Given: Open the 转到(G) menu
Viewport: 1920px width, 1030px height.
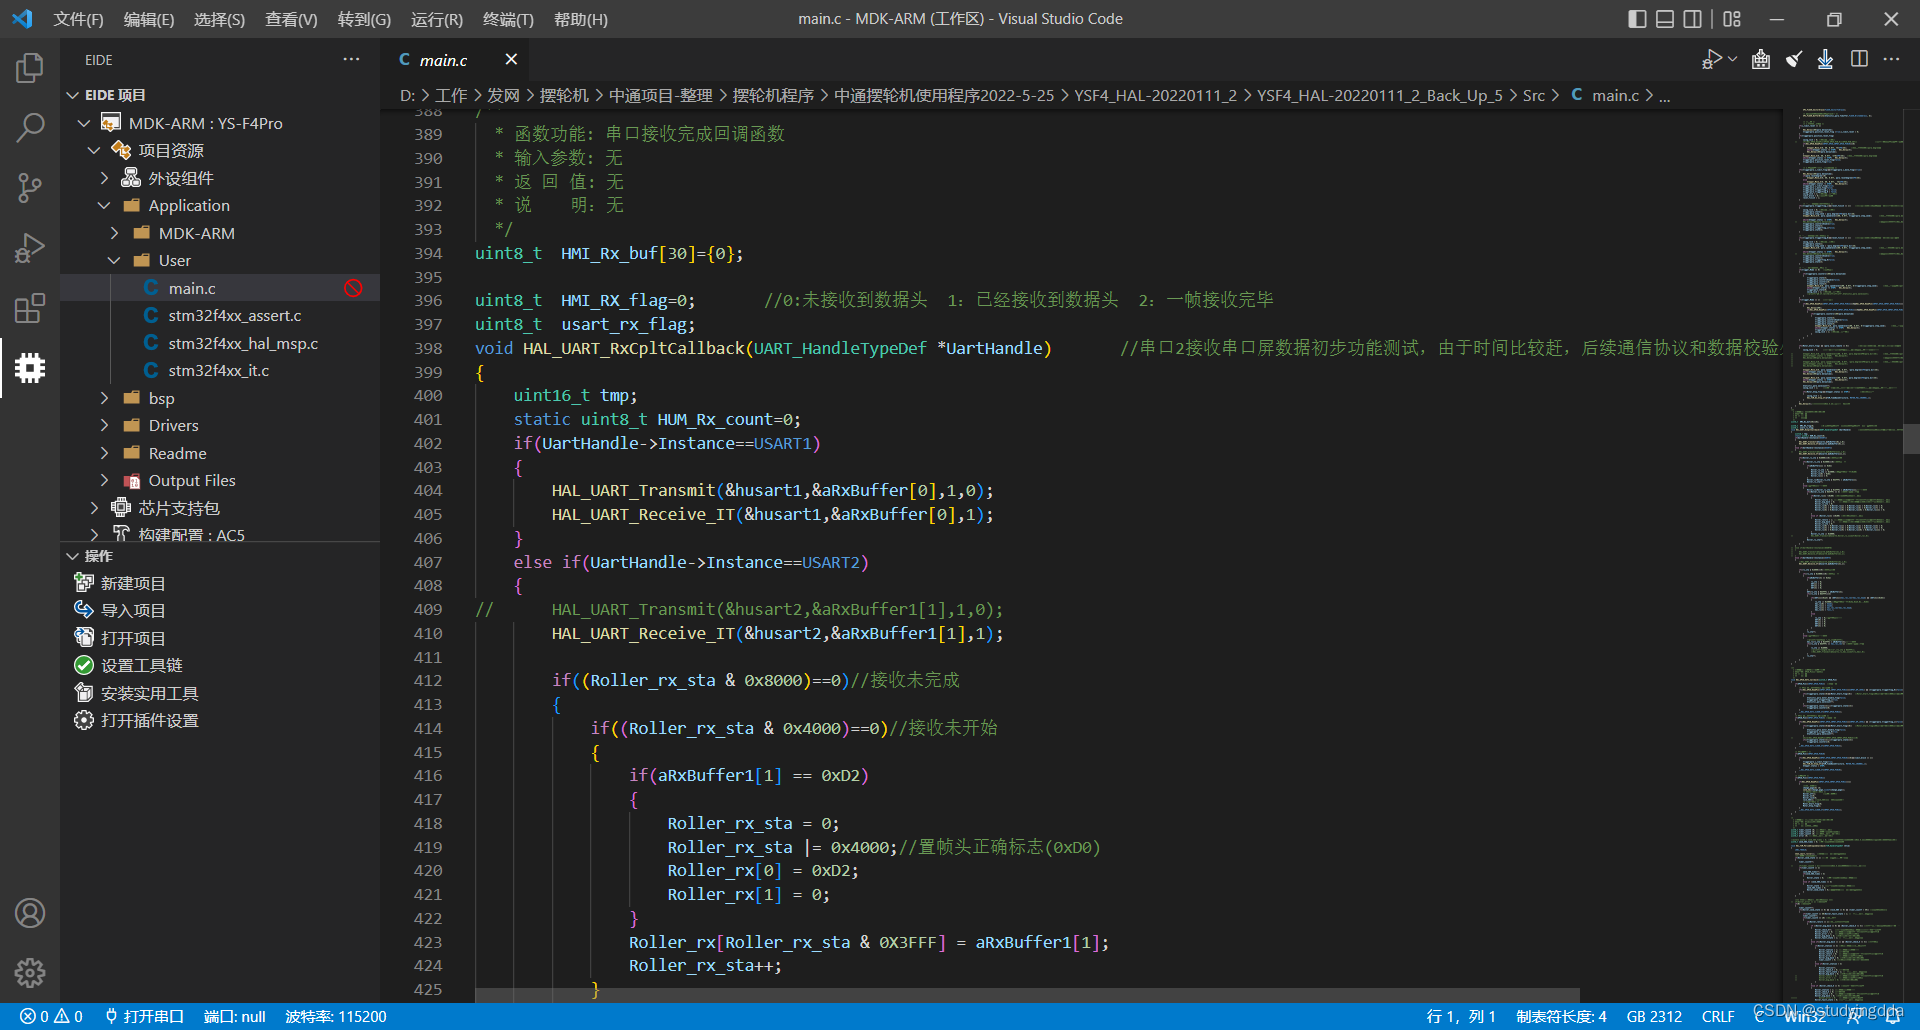Looking at the screenshot, I should coord(364,19).
